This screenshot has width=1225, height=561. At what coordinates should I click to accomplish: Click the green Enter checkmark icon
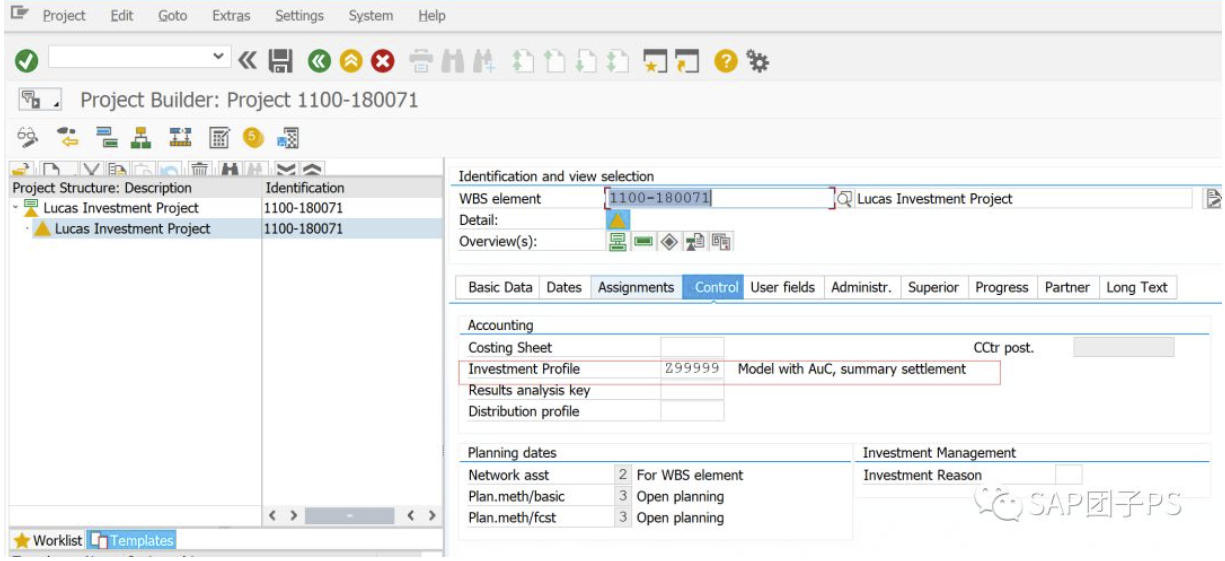coord(27,62)
